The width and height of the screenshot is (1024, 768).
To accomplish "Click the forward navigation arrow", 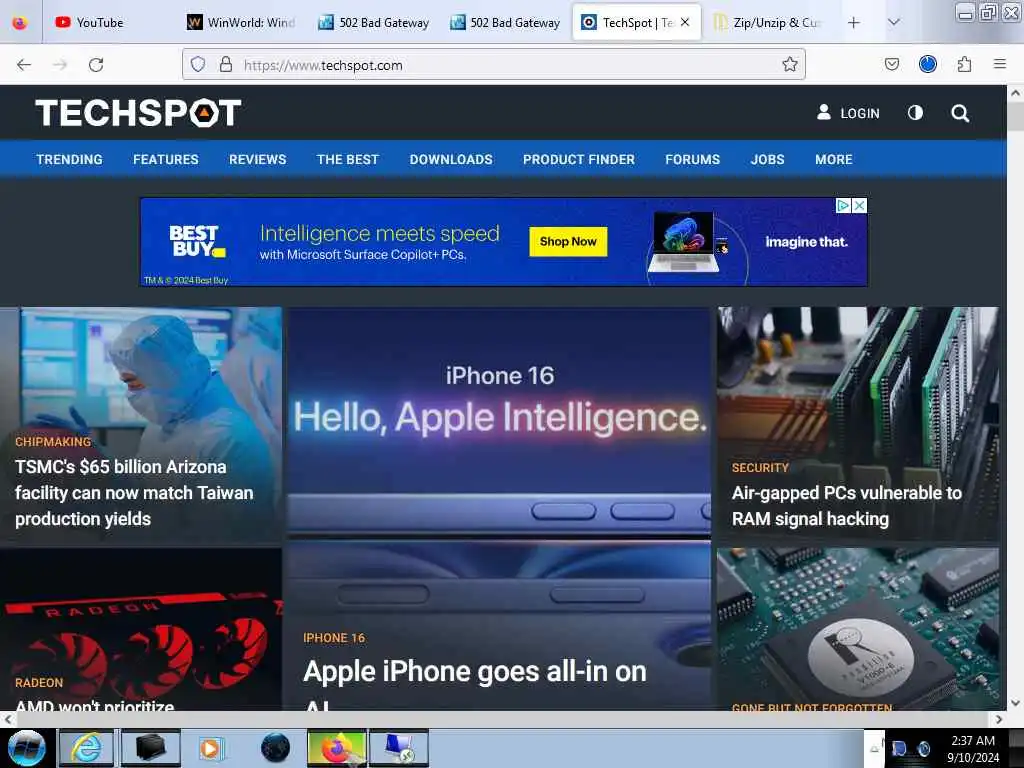I will [x=60, y=65].
